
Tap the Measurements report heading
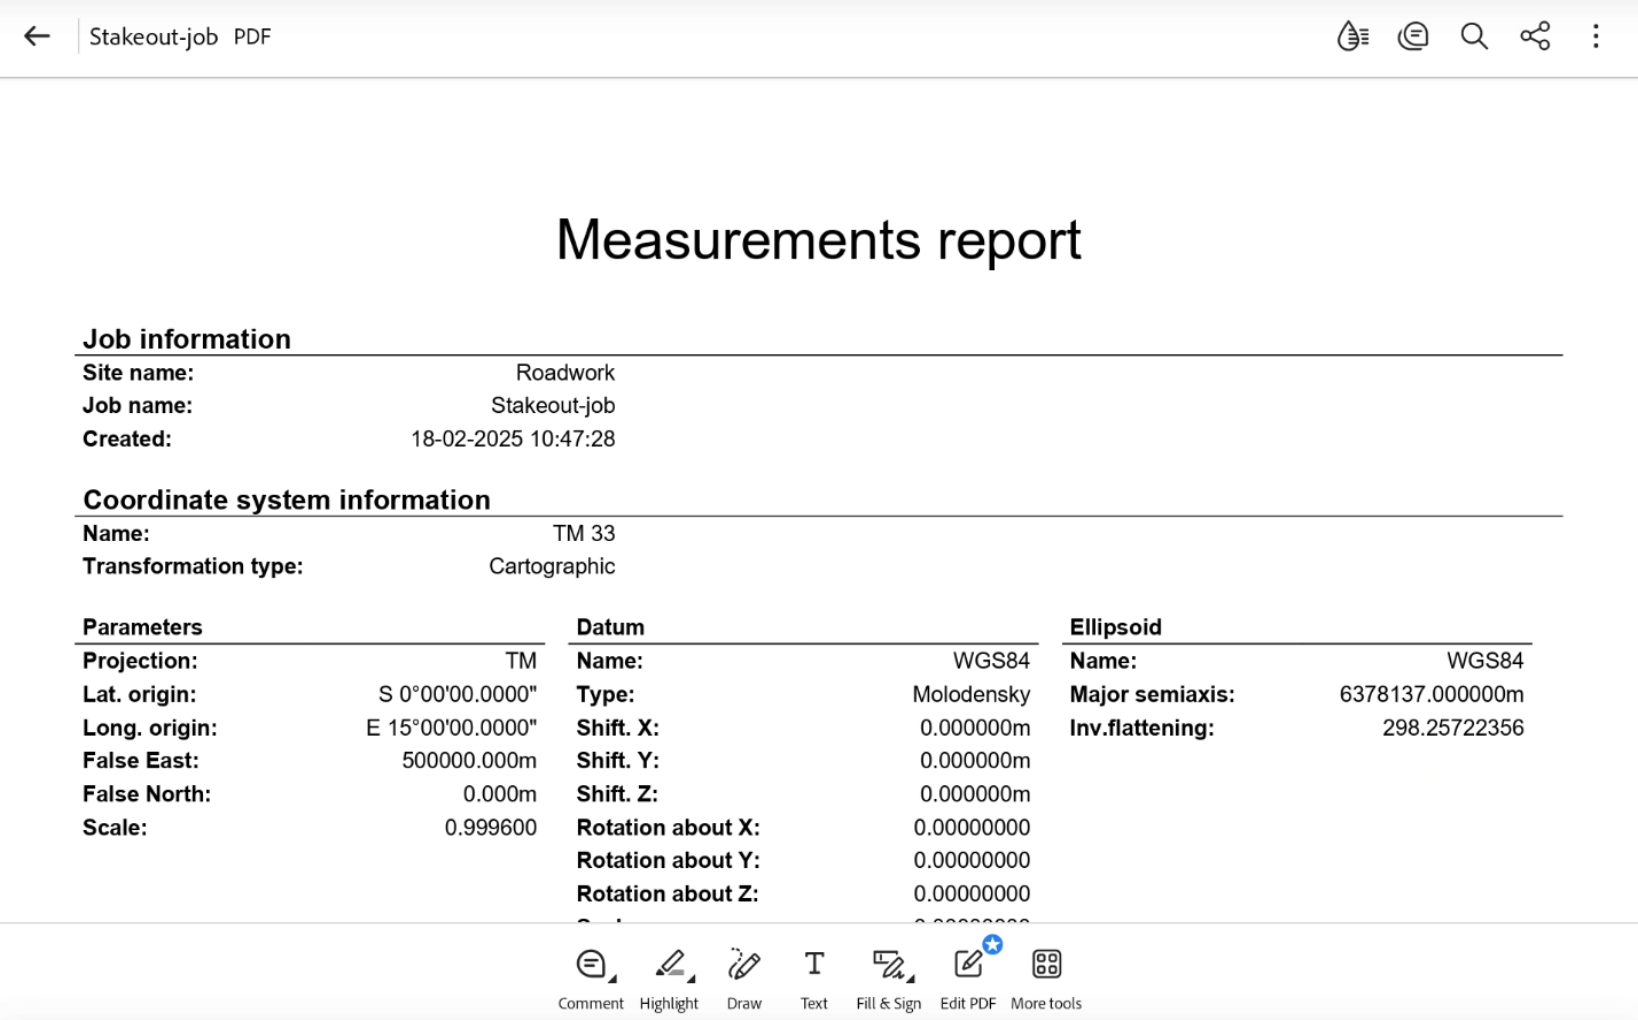818,240
